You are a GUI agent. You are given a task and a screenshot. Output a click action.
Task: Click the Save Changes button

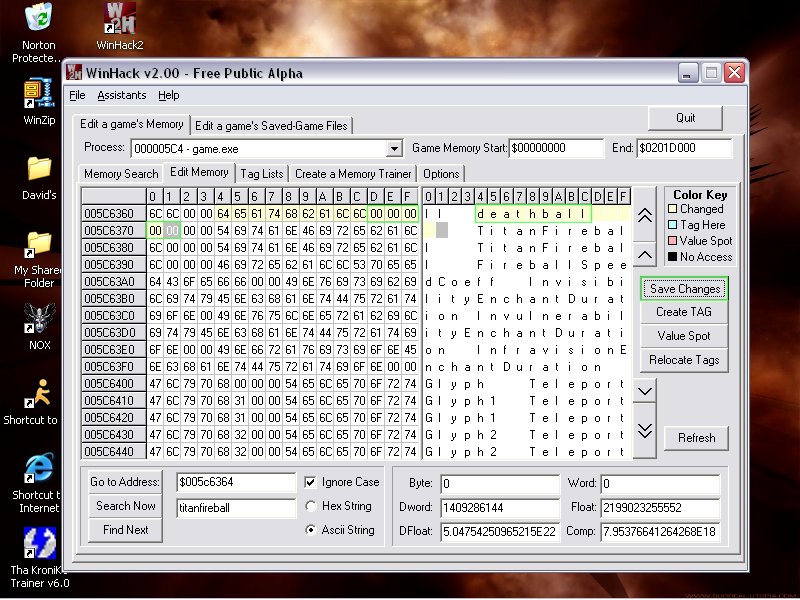684,289
